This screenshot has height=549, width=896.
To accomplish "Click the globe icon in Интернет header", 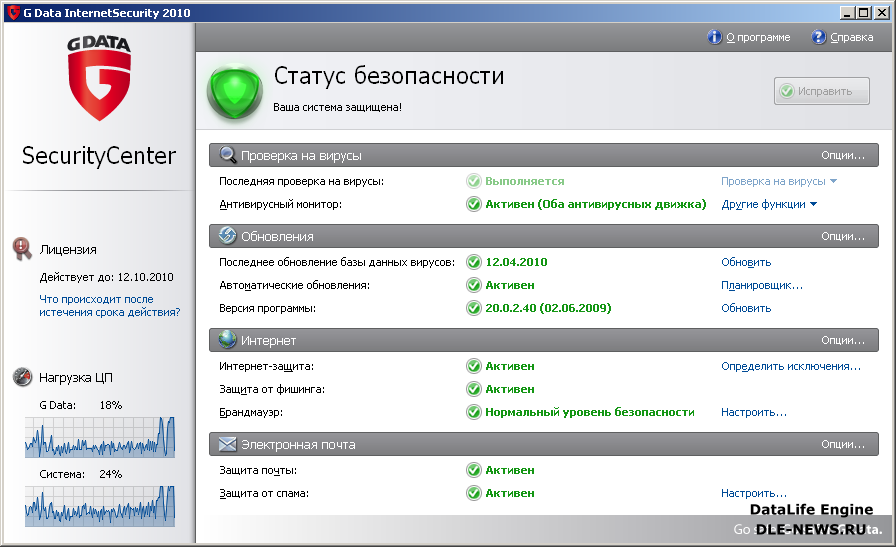I will [x=227, y=339].
